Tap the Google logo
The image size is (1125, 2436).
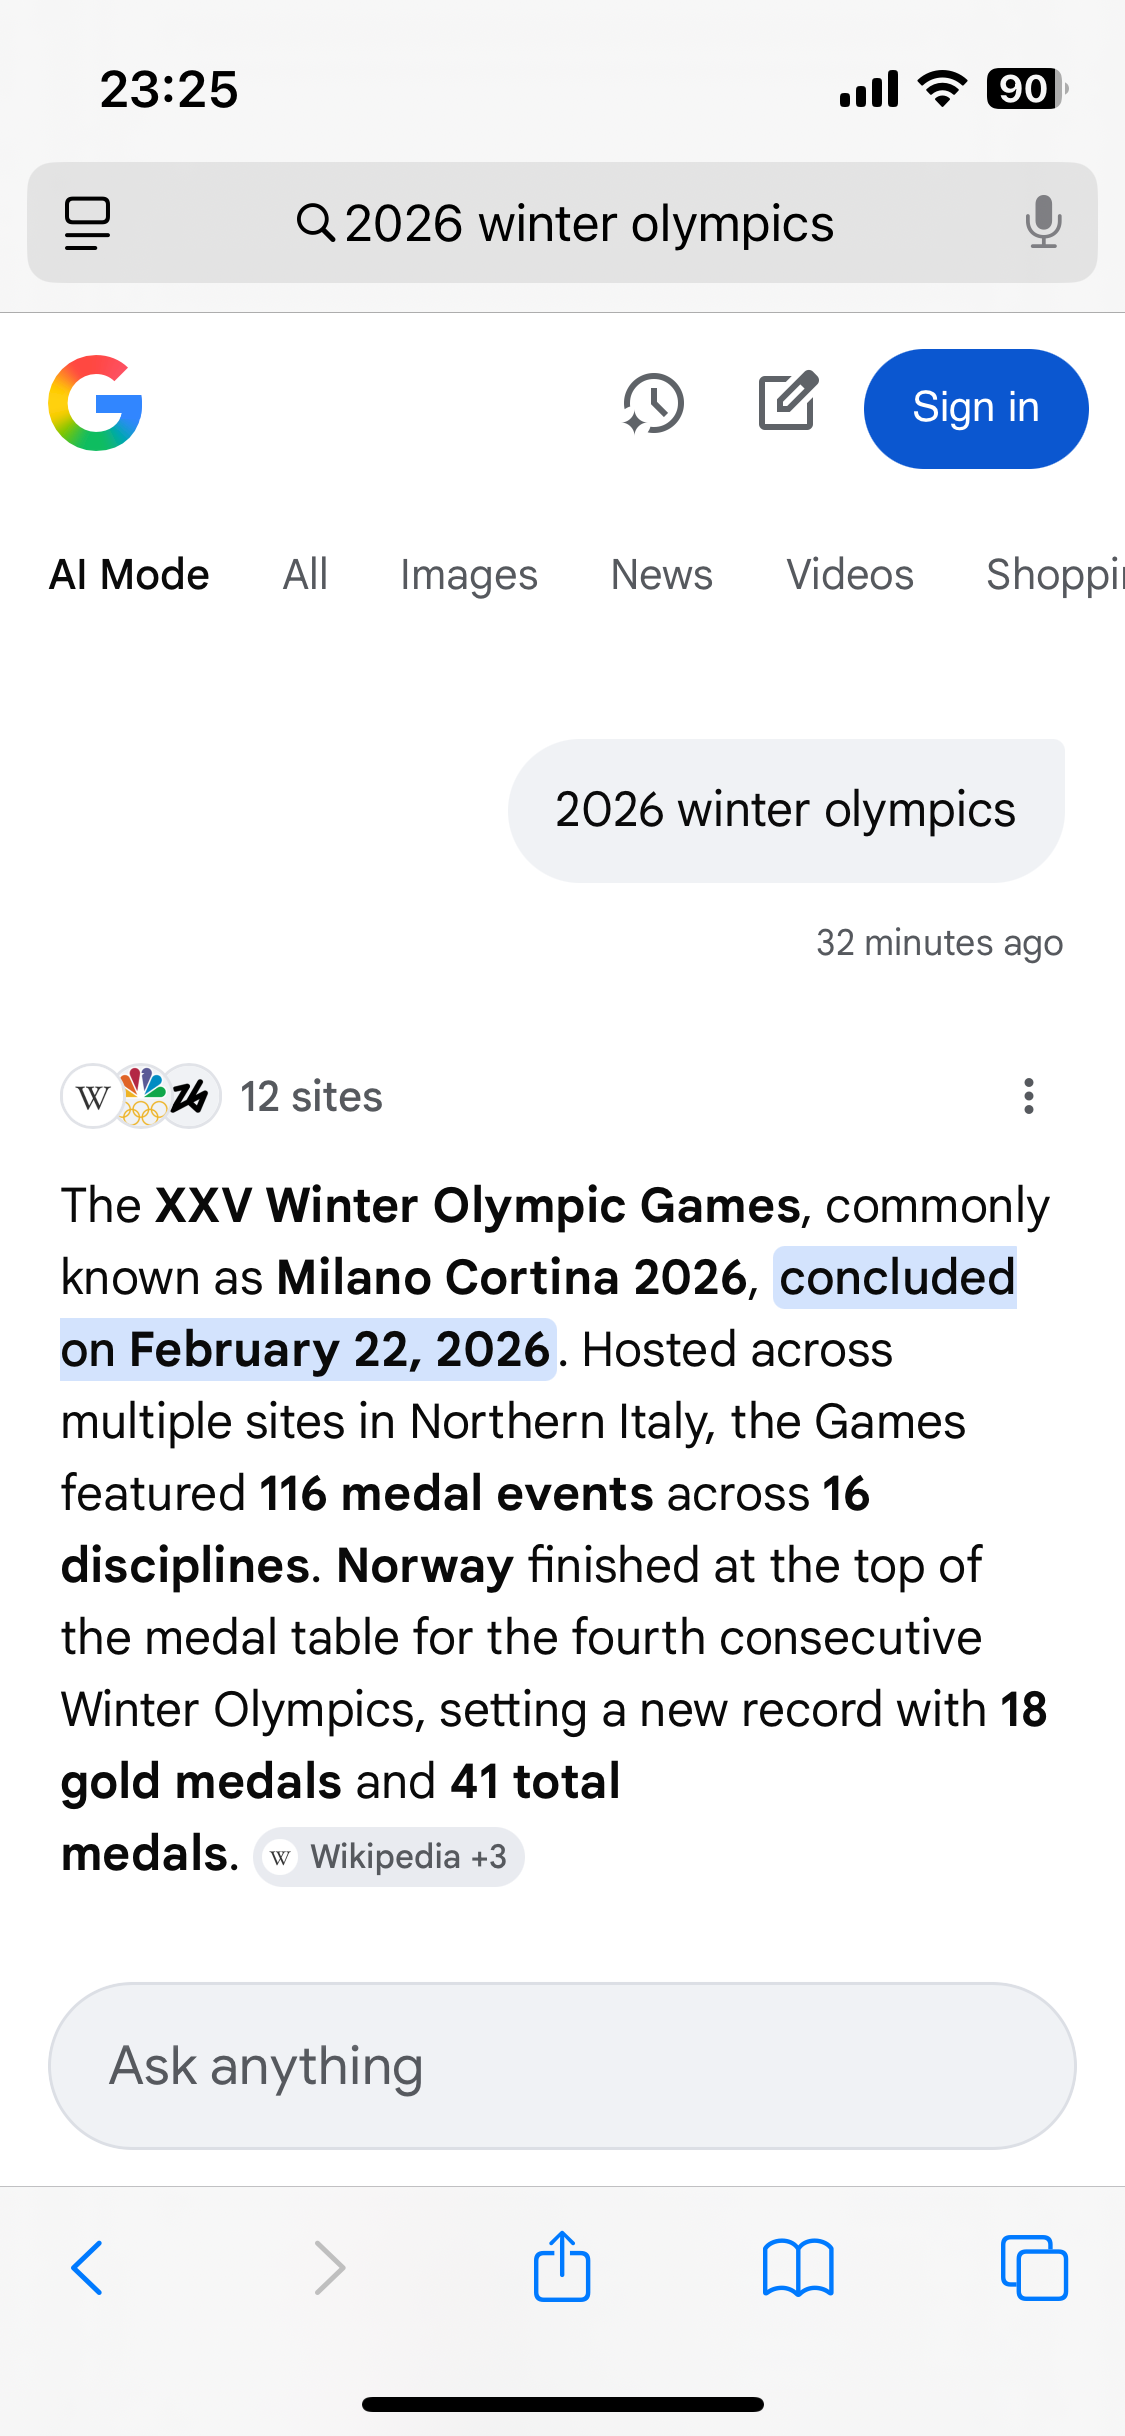(95, 404)
